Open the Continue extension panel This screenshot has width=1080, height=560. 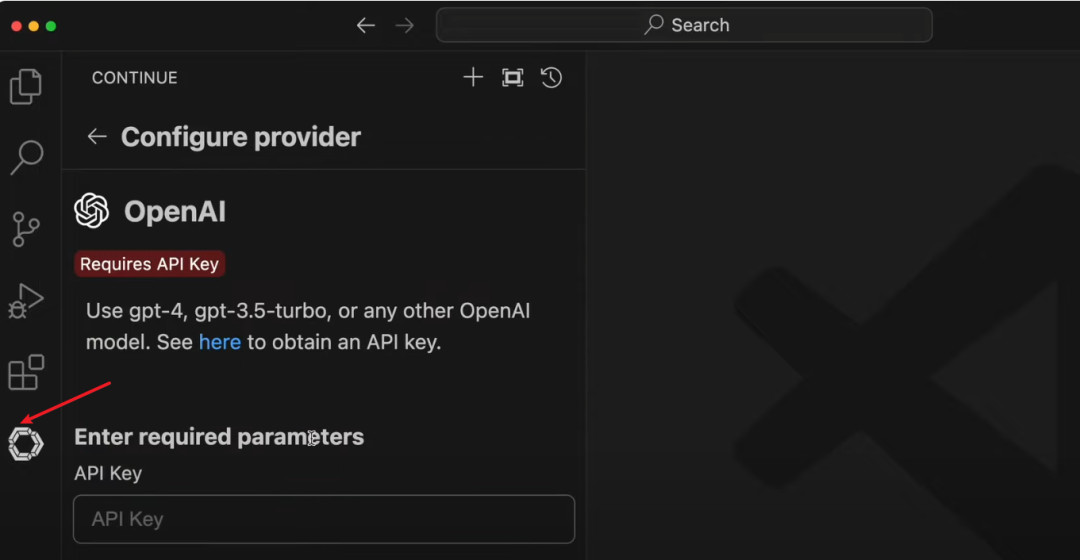click(26, 443)
